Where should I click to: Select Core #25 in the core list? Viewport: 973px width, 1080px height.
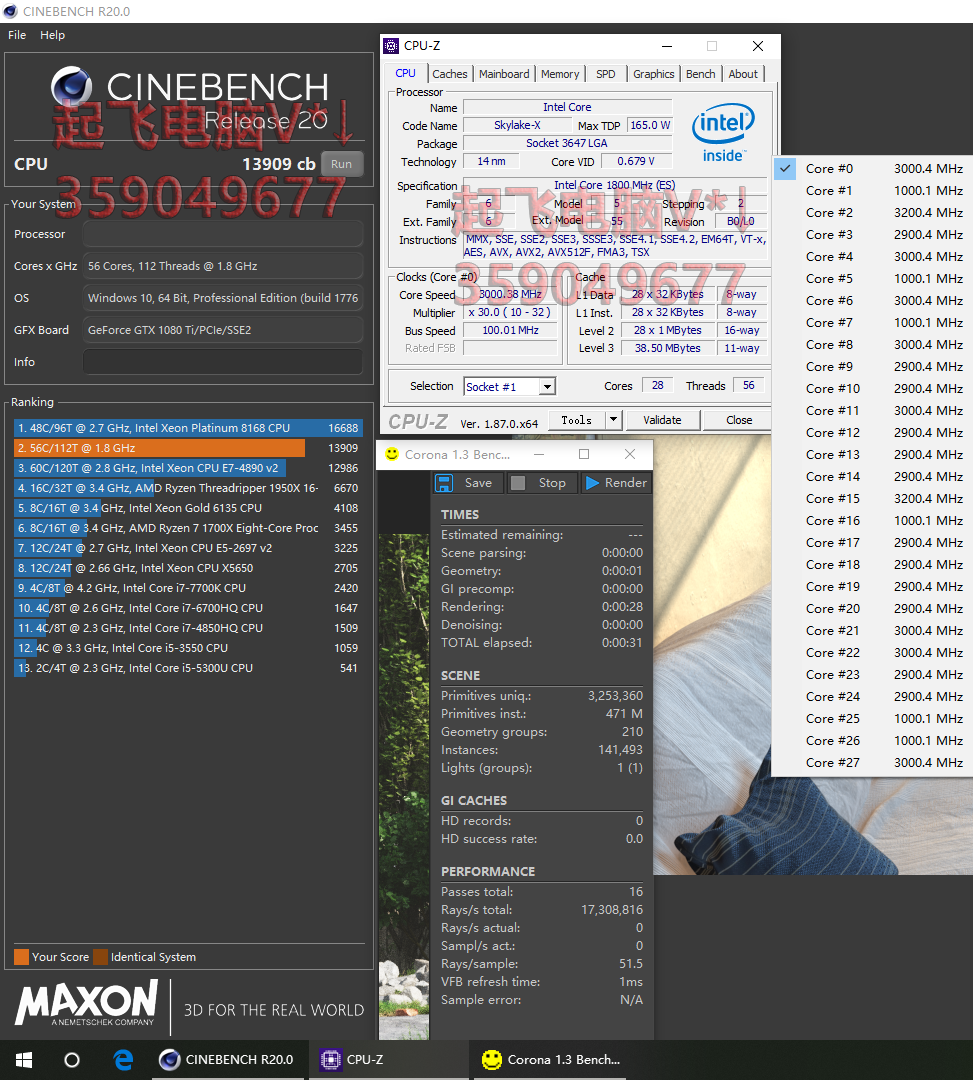872,718
